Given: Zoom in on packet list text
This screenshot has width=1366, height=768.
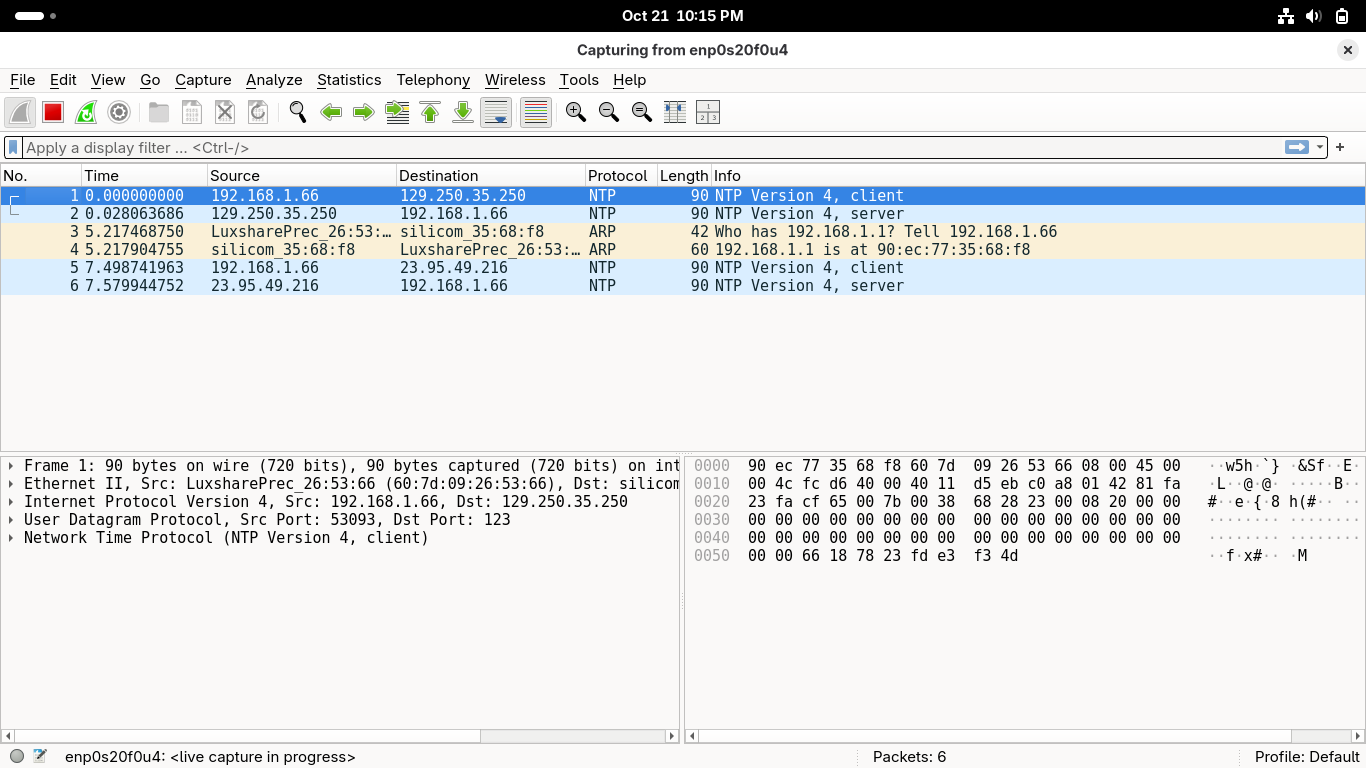Looking at the screenshot, I should [575, 113].
